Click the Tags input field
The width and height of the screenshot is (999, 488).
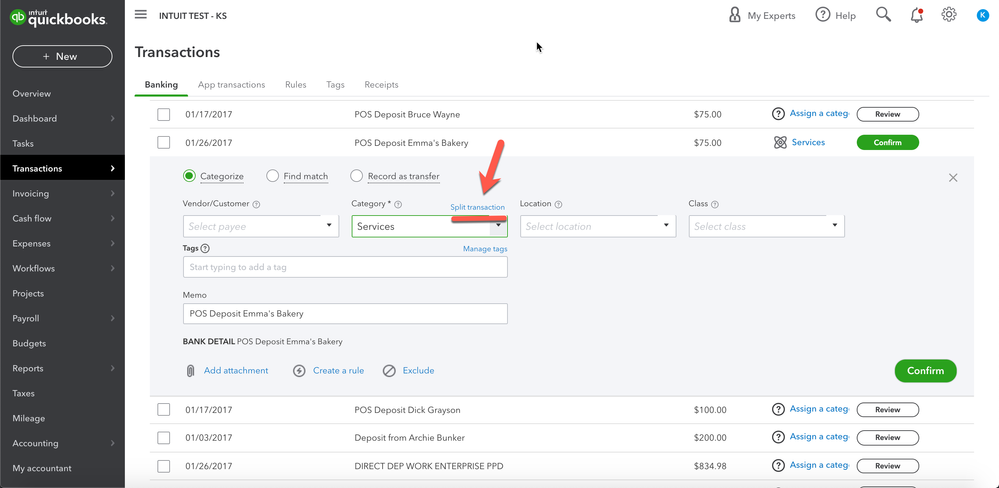pos(345,267)
